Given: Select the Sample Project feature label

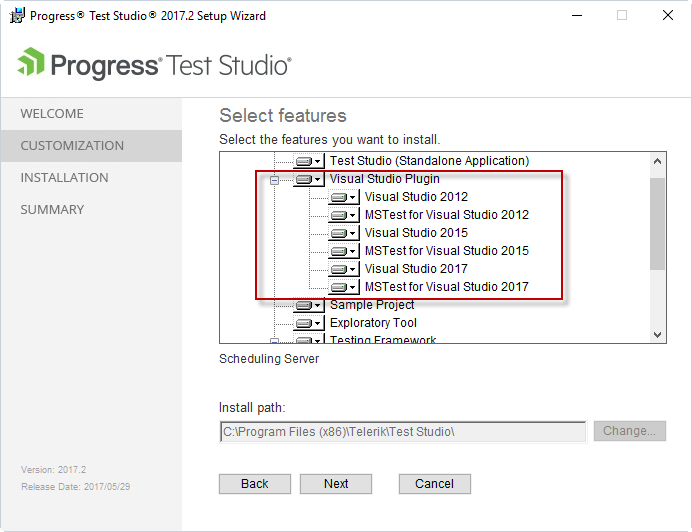Looking at the screenshot, I should (x=372, y=305).
